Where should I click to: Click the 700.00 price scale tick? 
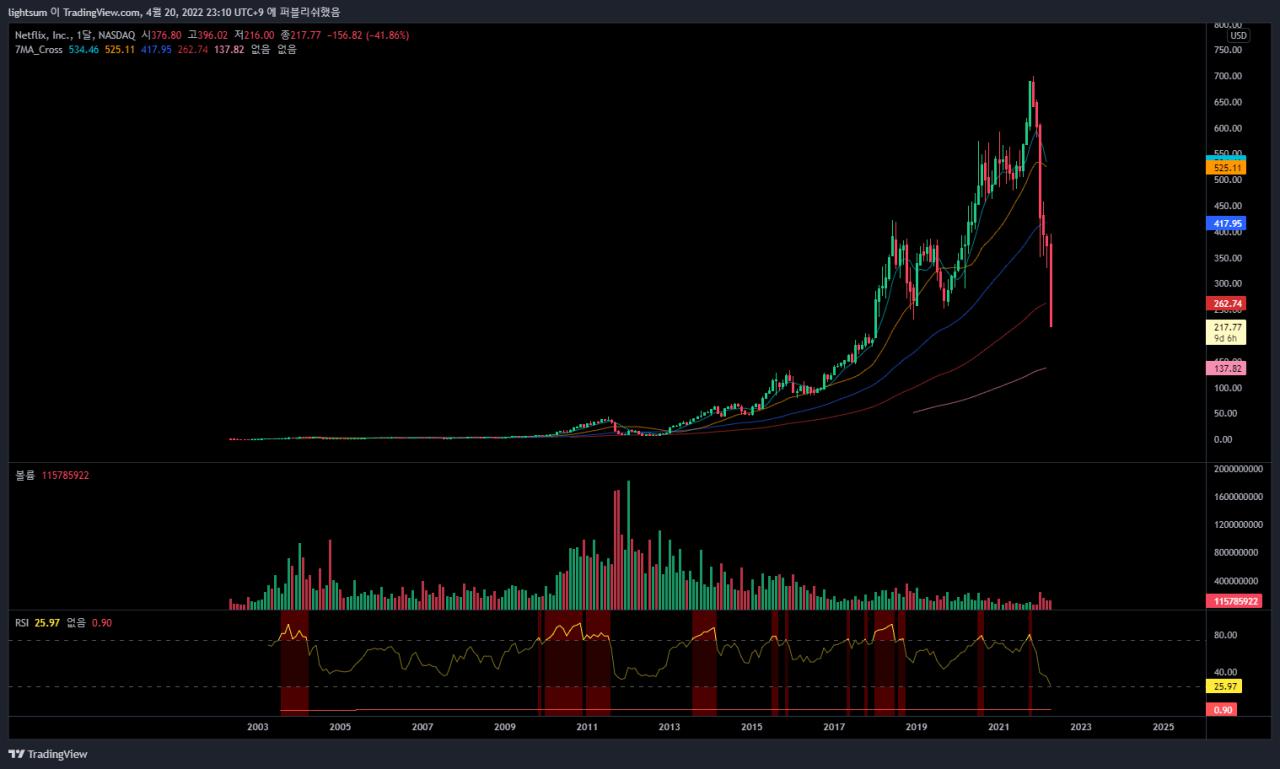click(1228, 76)
